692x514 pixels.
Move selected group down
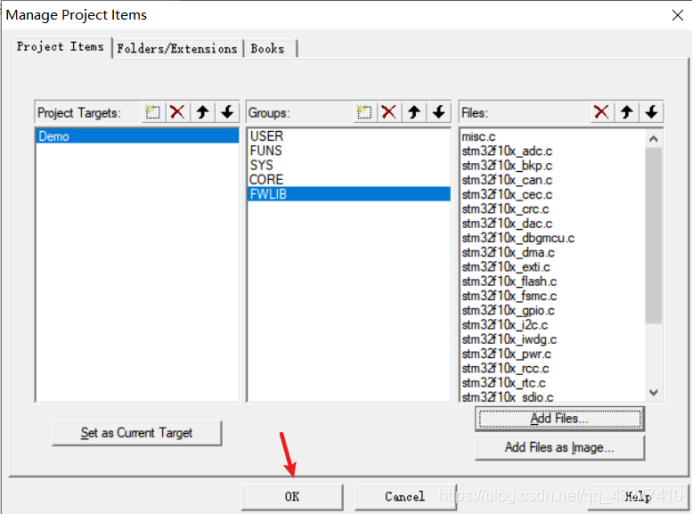(439, 112)
